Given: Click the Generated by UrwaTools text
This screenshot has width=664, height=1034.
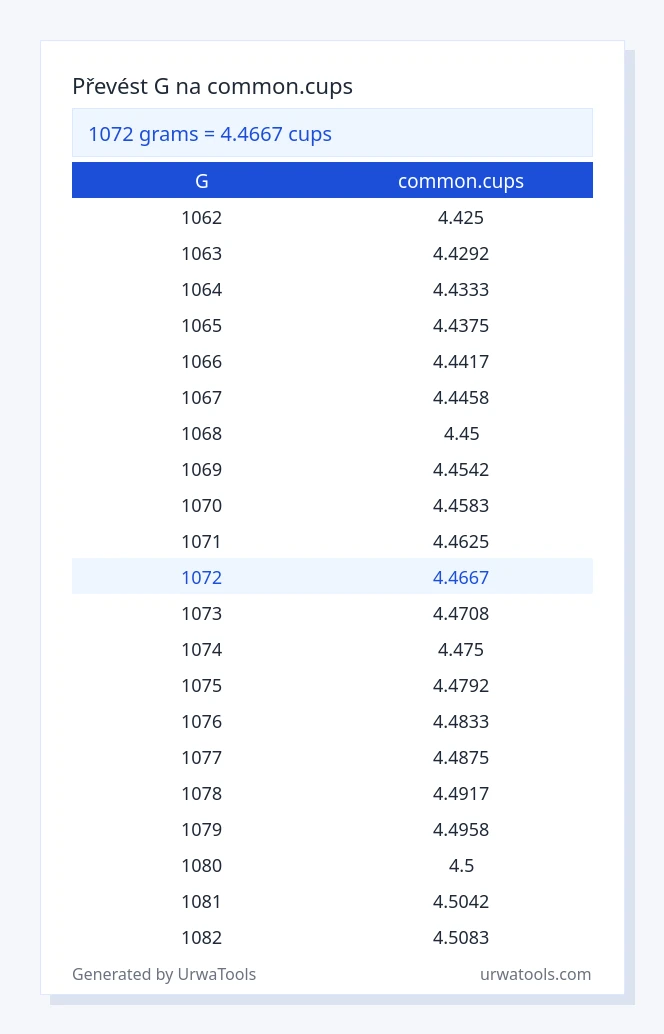Looking at the screenshot, I should click(164, 974).
